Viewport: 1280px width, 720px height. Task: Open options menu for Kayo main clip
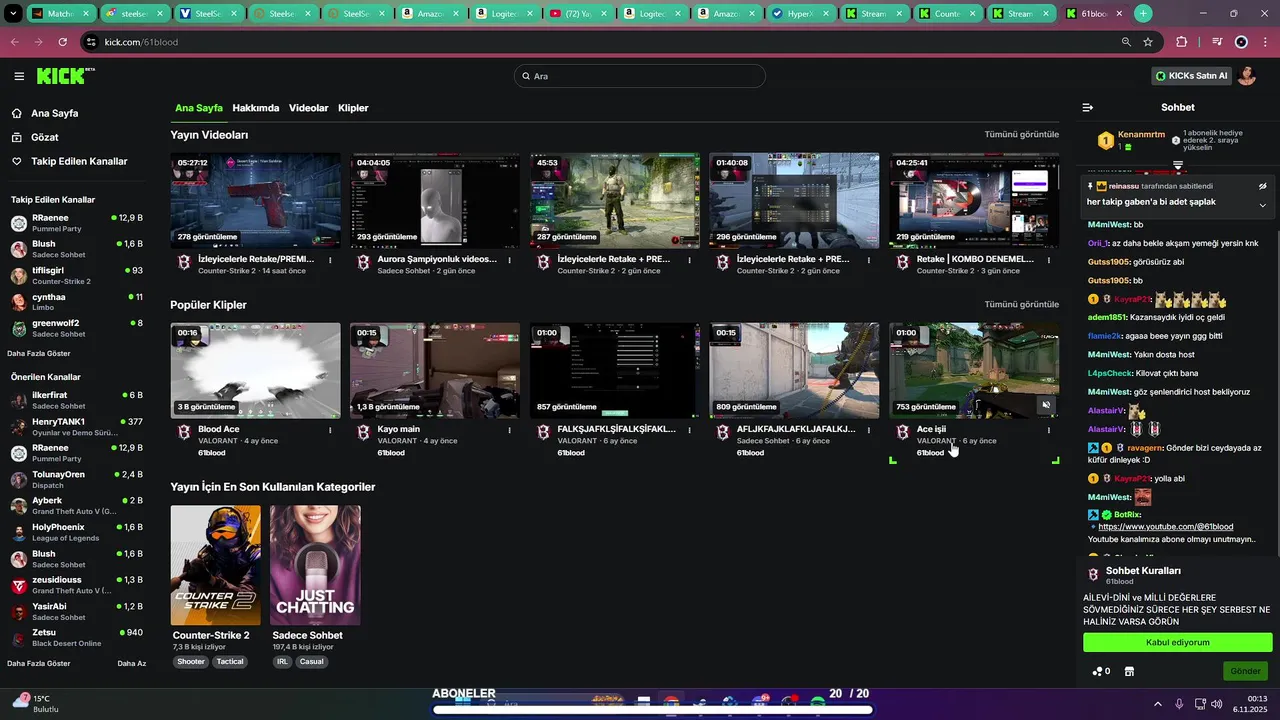pyautogui.click(x=509, y=430)
